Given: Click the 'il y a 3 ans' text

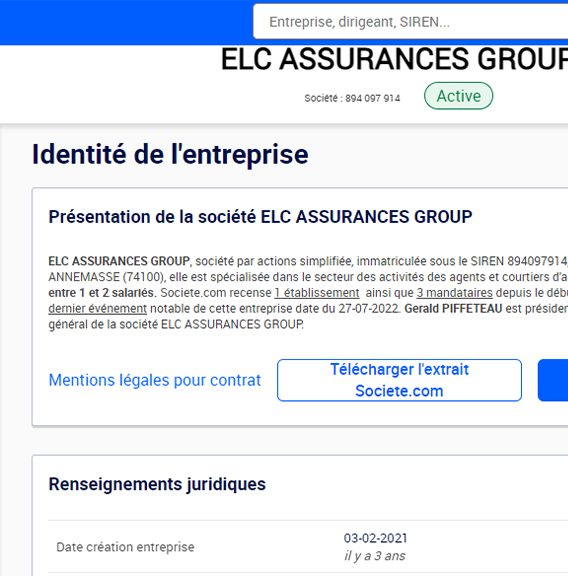Looking at the screenshot, I should point(375,556).
